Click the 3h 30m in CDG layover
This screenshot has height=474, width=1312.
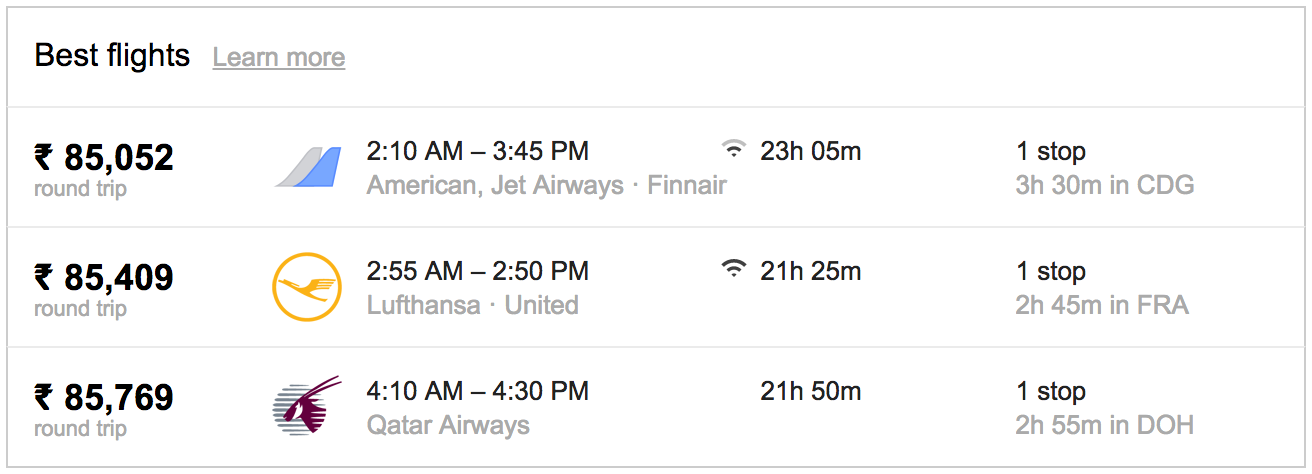1105,185
